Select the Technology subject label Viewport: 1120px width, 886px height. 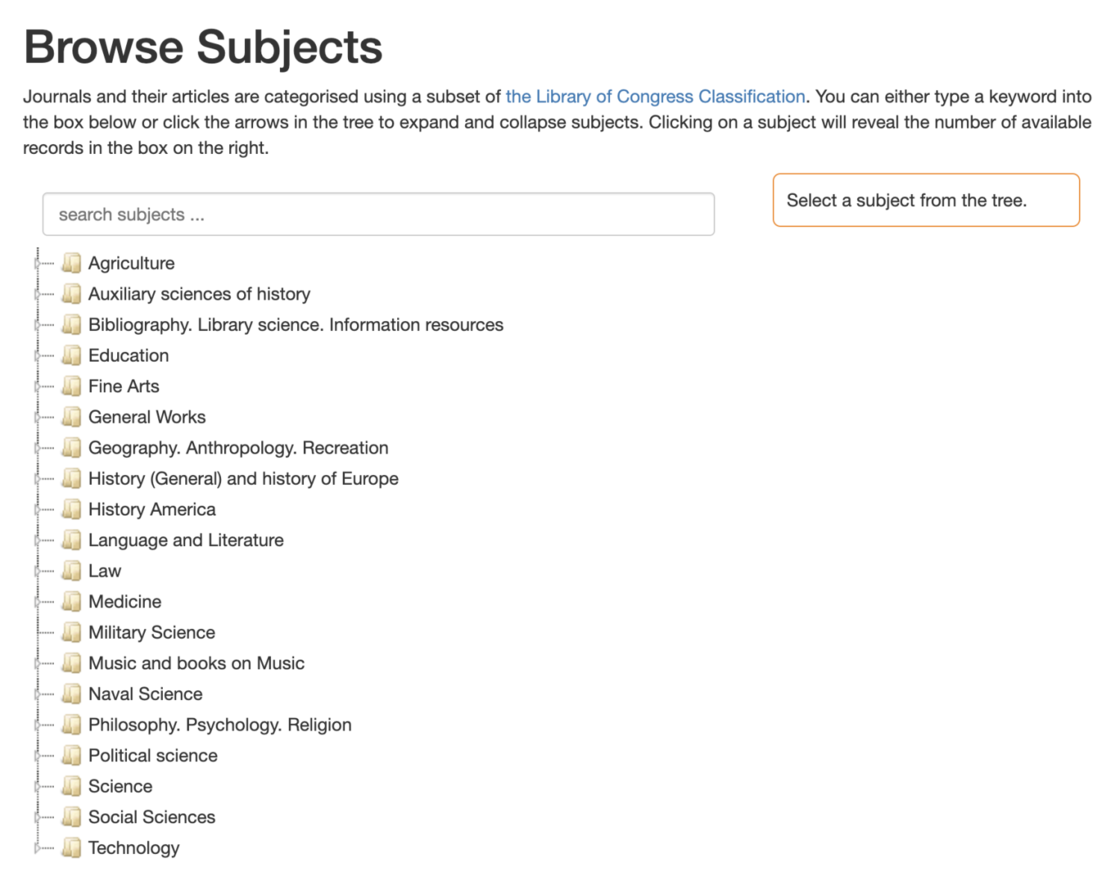(x=134, y=847)
